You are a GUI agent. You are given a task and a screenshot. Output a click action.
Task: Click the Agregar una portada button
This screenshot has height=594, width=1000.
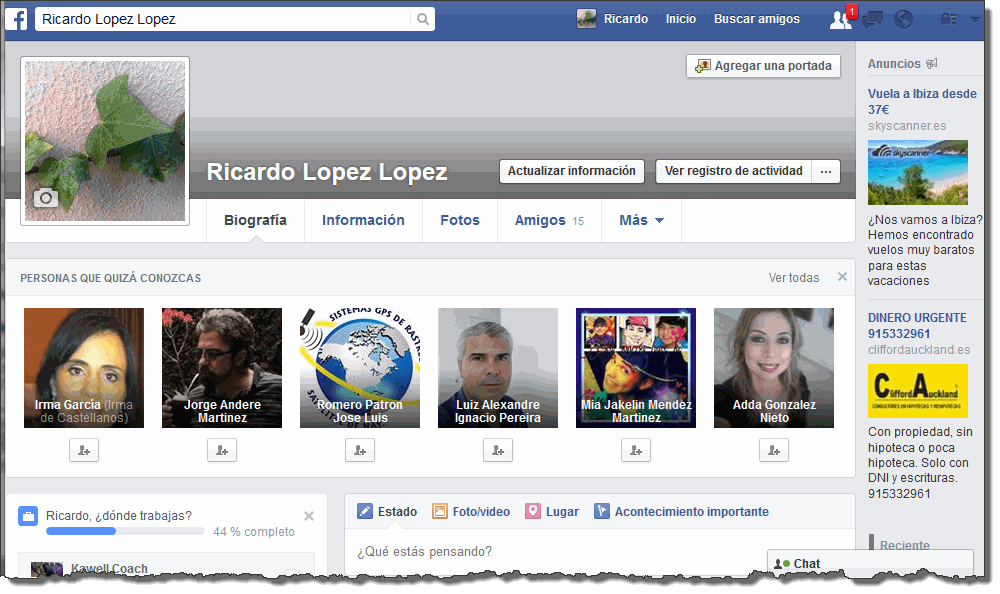pos(763,66)
